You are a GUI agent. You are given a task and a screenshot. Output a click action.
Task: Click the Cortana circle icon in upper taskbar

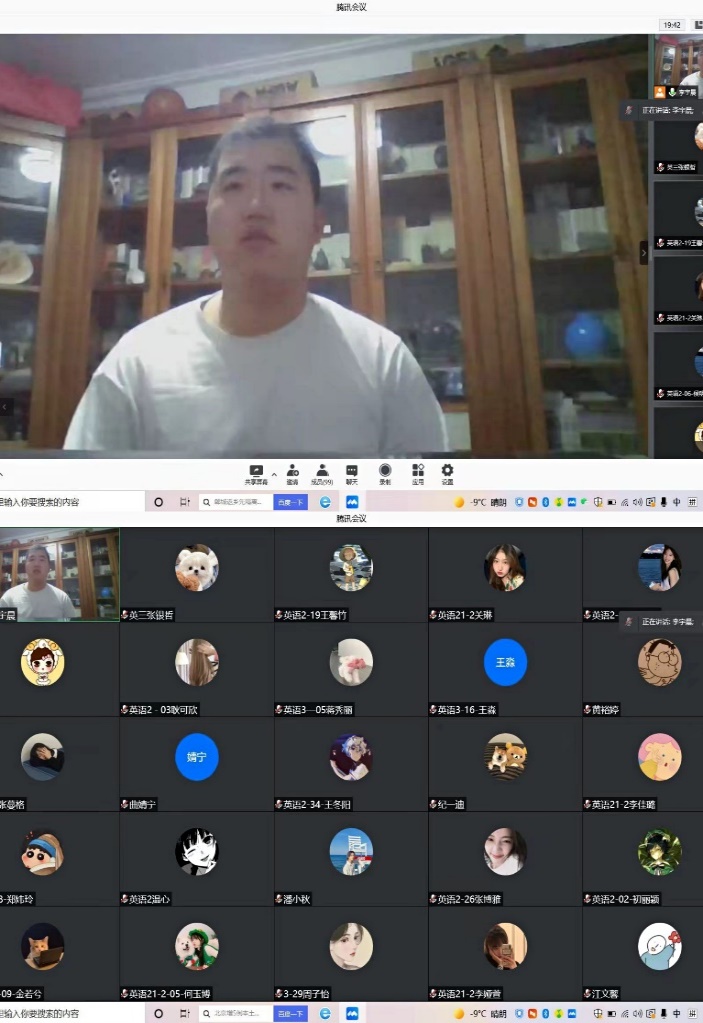coord(158,502)
